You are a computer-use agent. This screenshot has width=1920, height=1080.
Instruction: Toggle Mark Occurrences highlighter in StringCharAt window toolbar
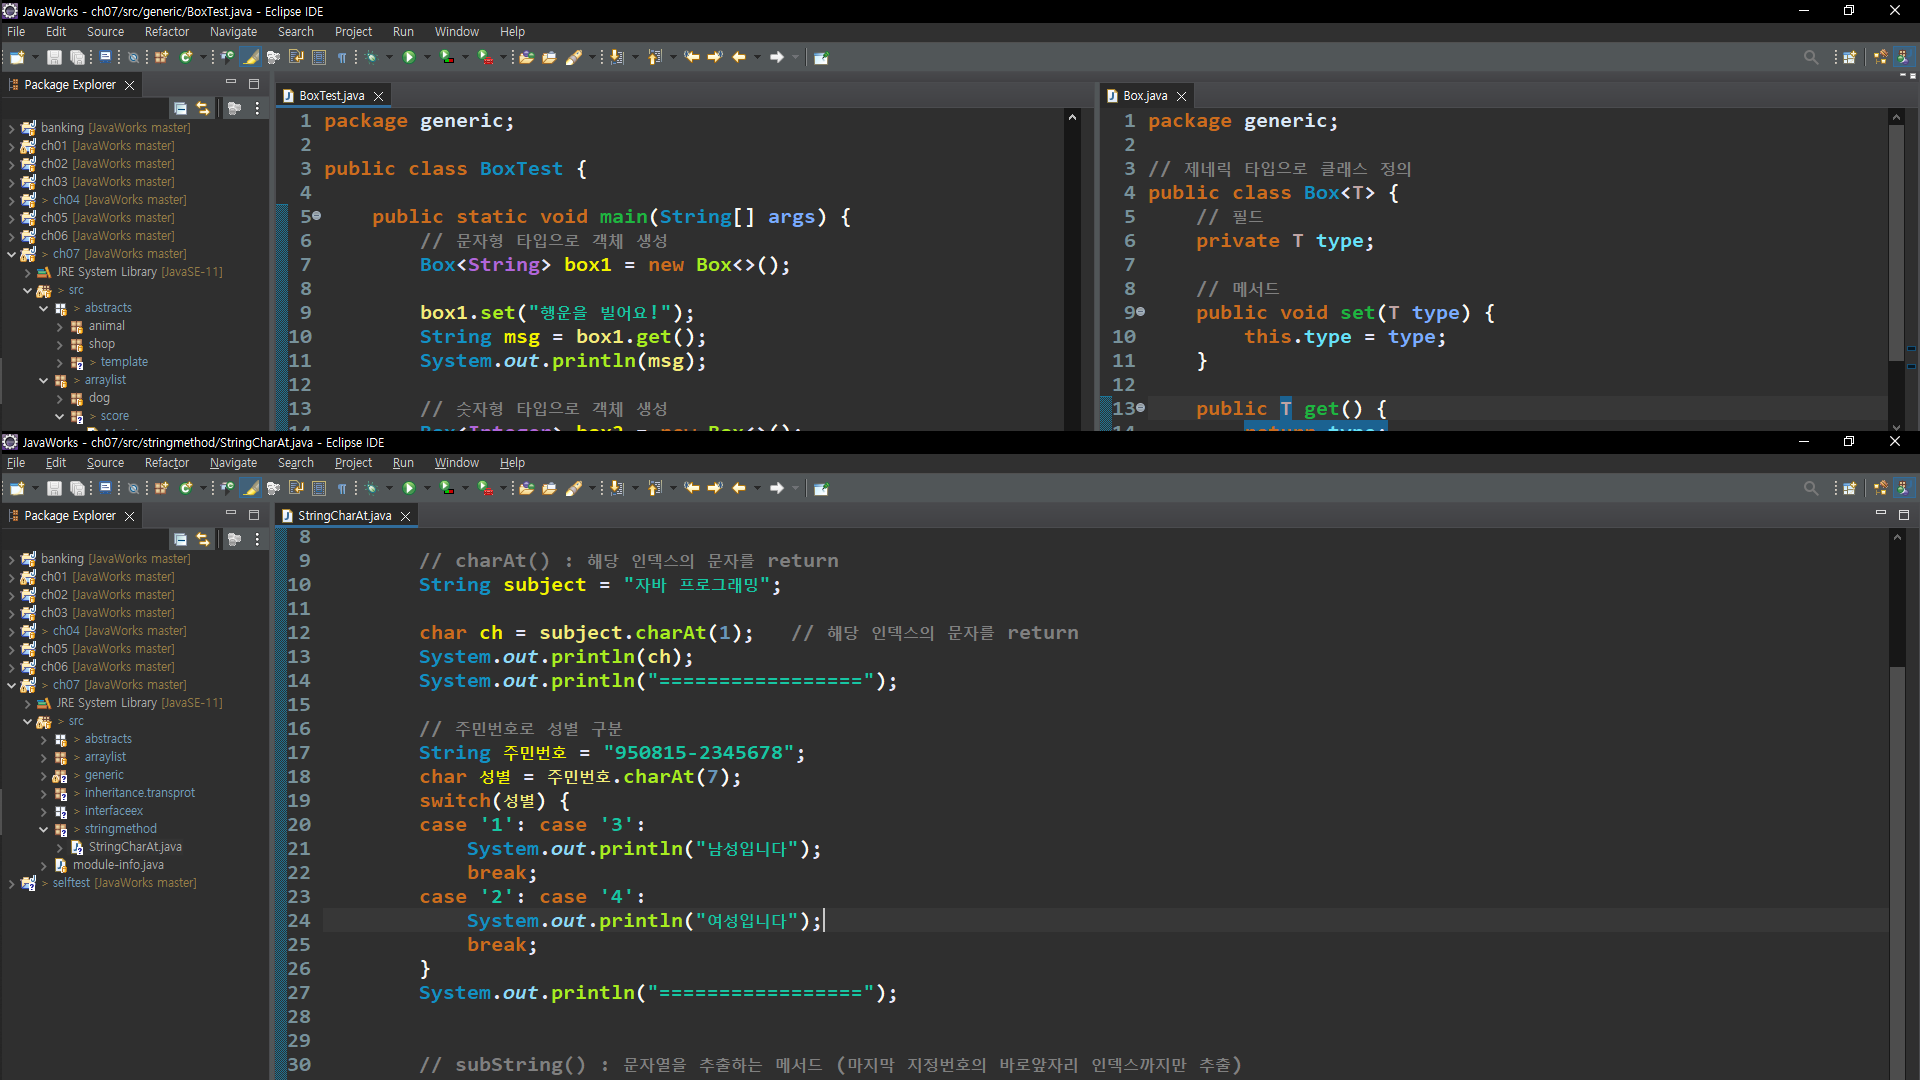tap(251, 488)
